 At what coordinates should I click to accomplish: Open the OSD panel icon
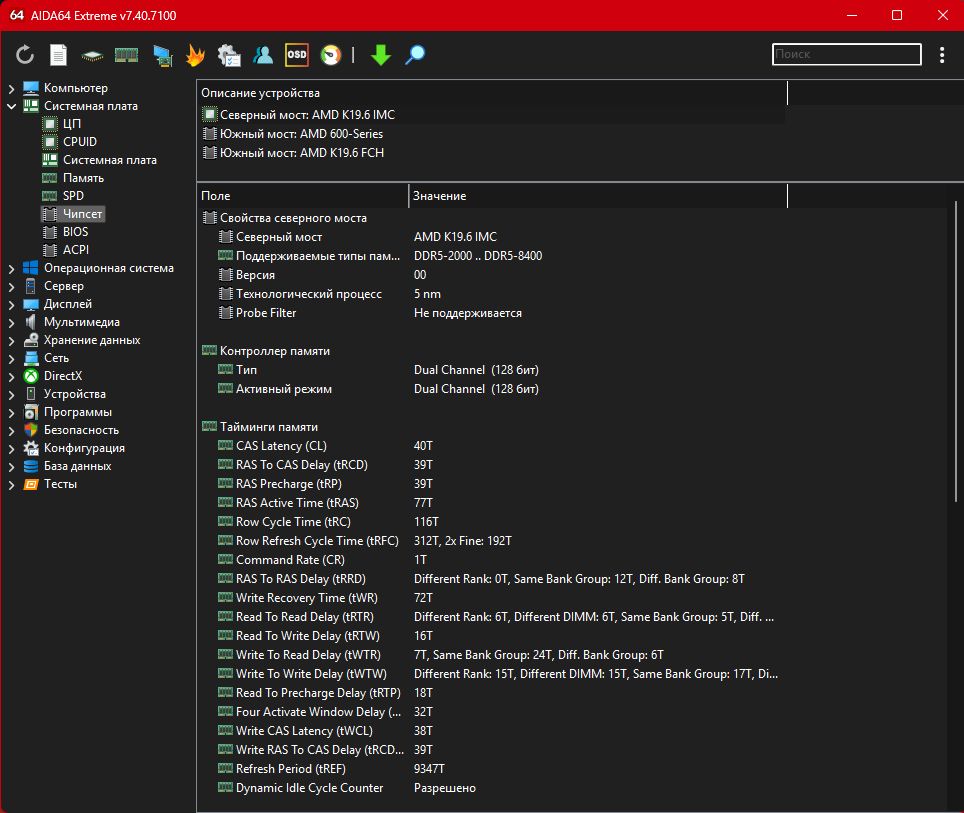click(297, 55)
